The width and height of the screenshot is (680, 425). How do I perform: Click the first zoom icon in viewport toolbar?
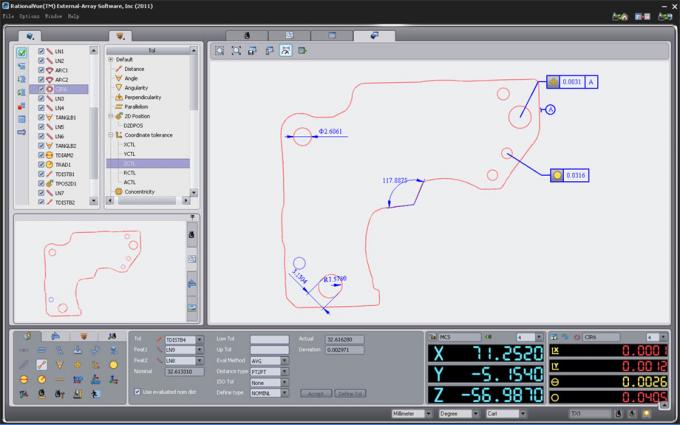coord(221,50)
